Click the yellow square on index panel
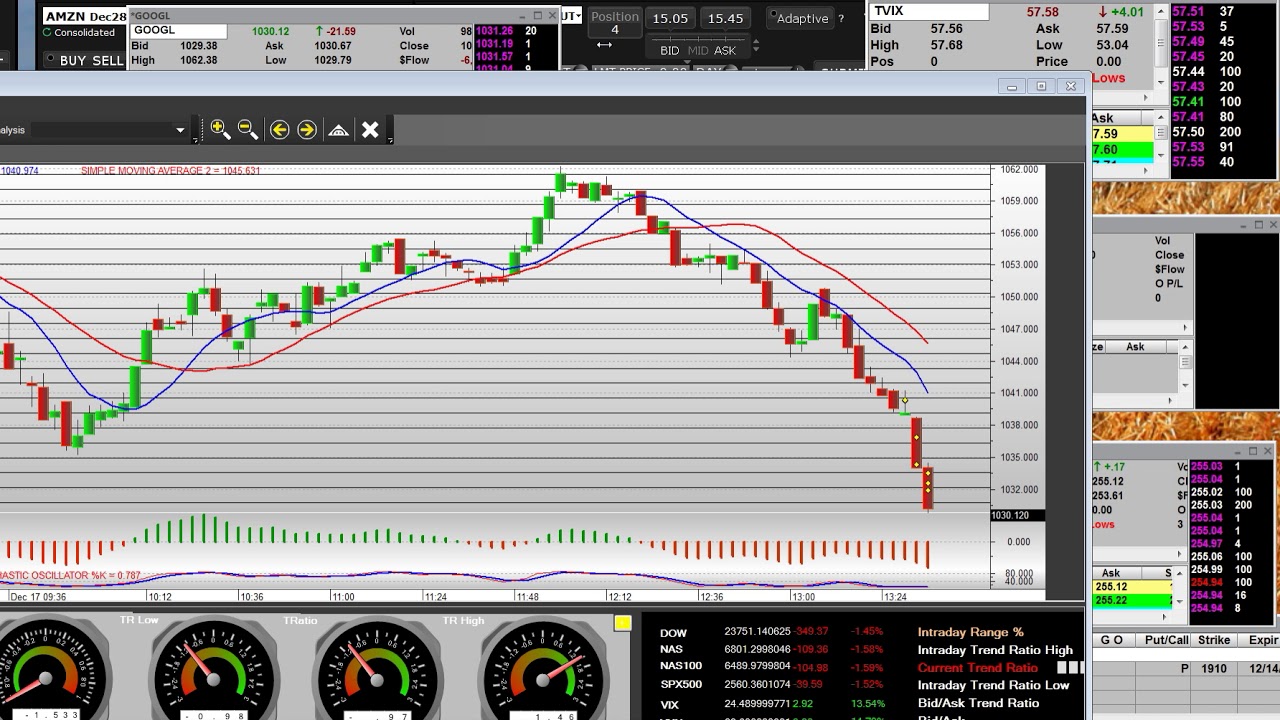 pyautogui.click(x=622, y=623)
